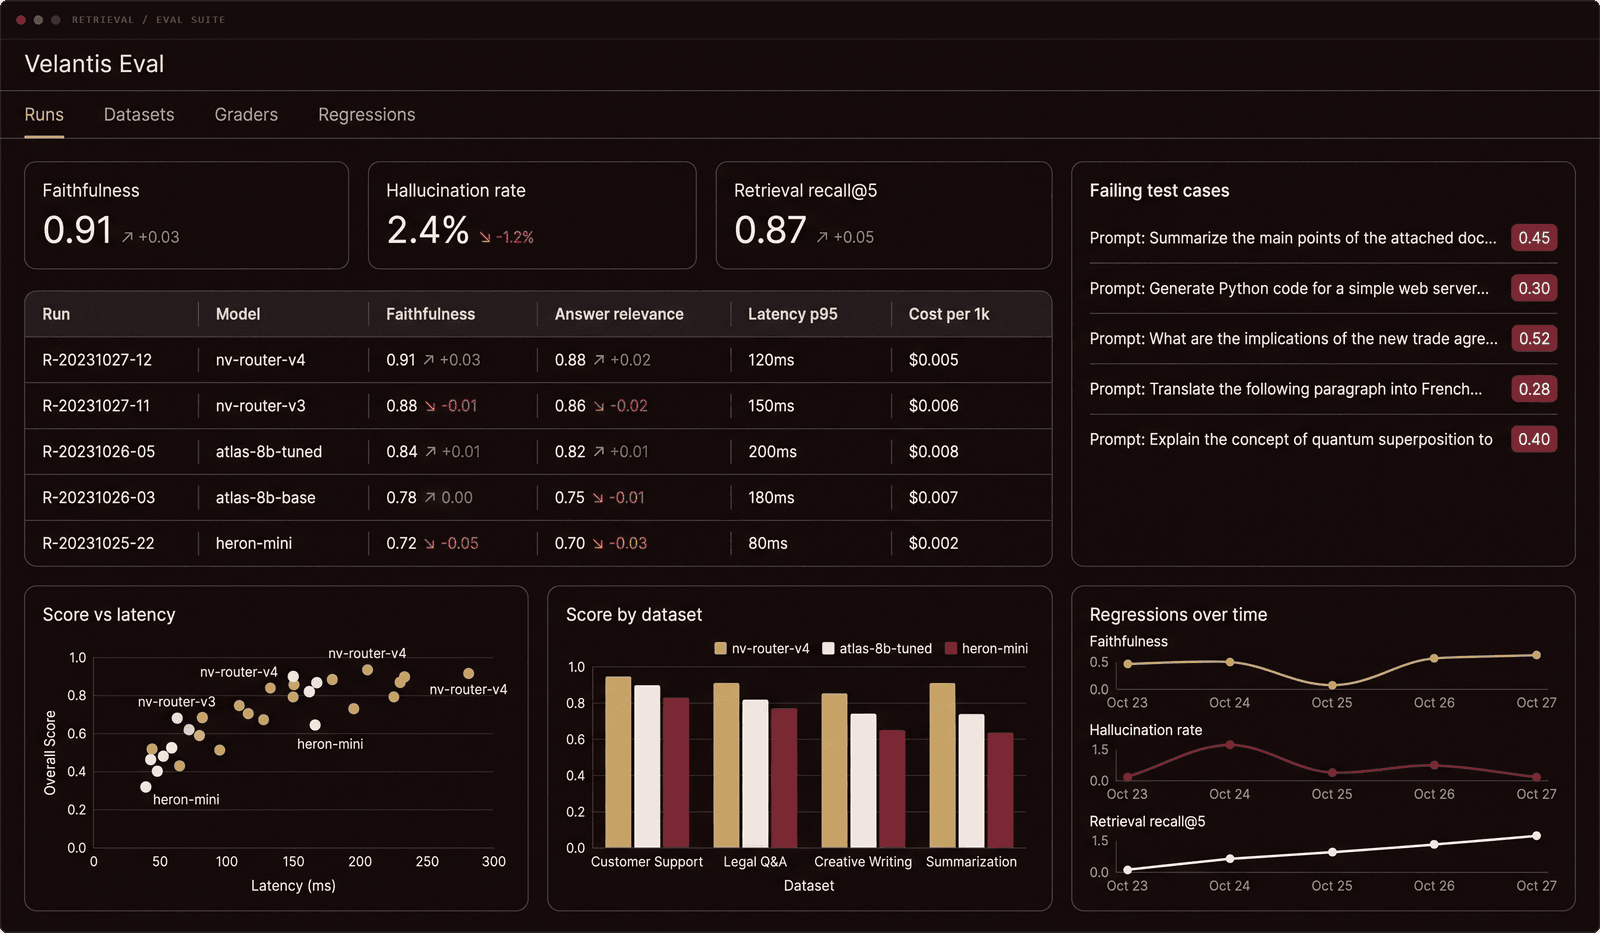Toggle nv-router-v4 legend swatch in bar chart
This screenshot has height=933, width=1600.
(x=721, y=649)
